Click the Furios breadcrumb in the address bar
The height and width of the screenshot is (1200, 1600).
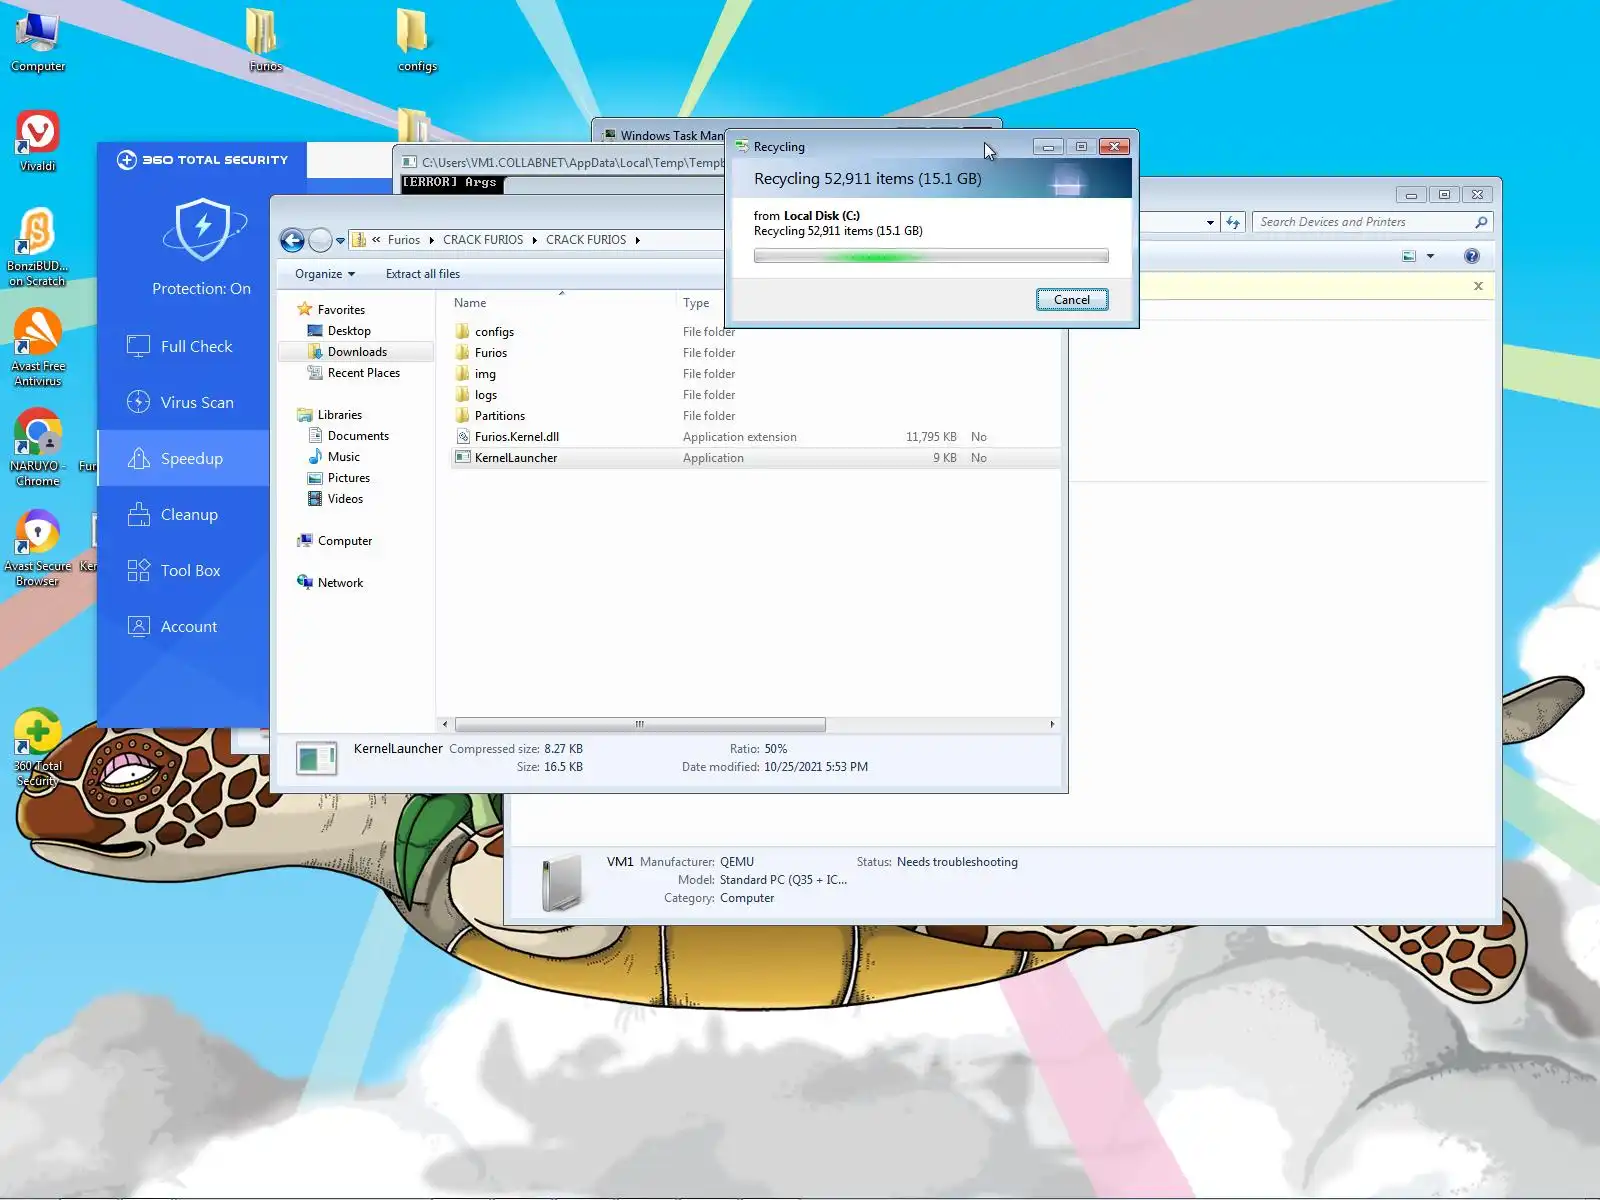(x=404, y=240)
